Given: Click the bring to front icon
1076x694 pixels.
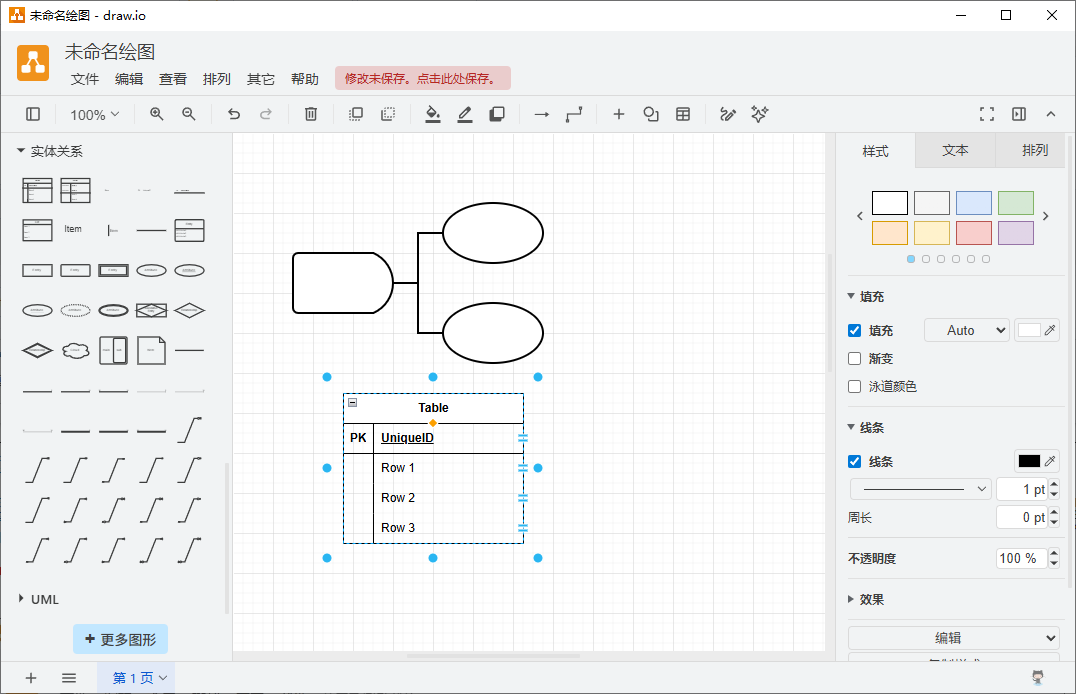Looking at the screenshot, I should coord(355,114).
